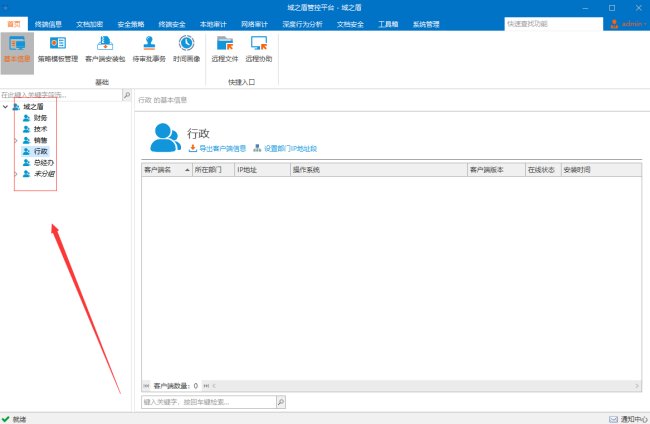Switch to the 终端信息 tab
Screen dimensions: 650x424
pyautogui.click(x=48, y=24)
